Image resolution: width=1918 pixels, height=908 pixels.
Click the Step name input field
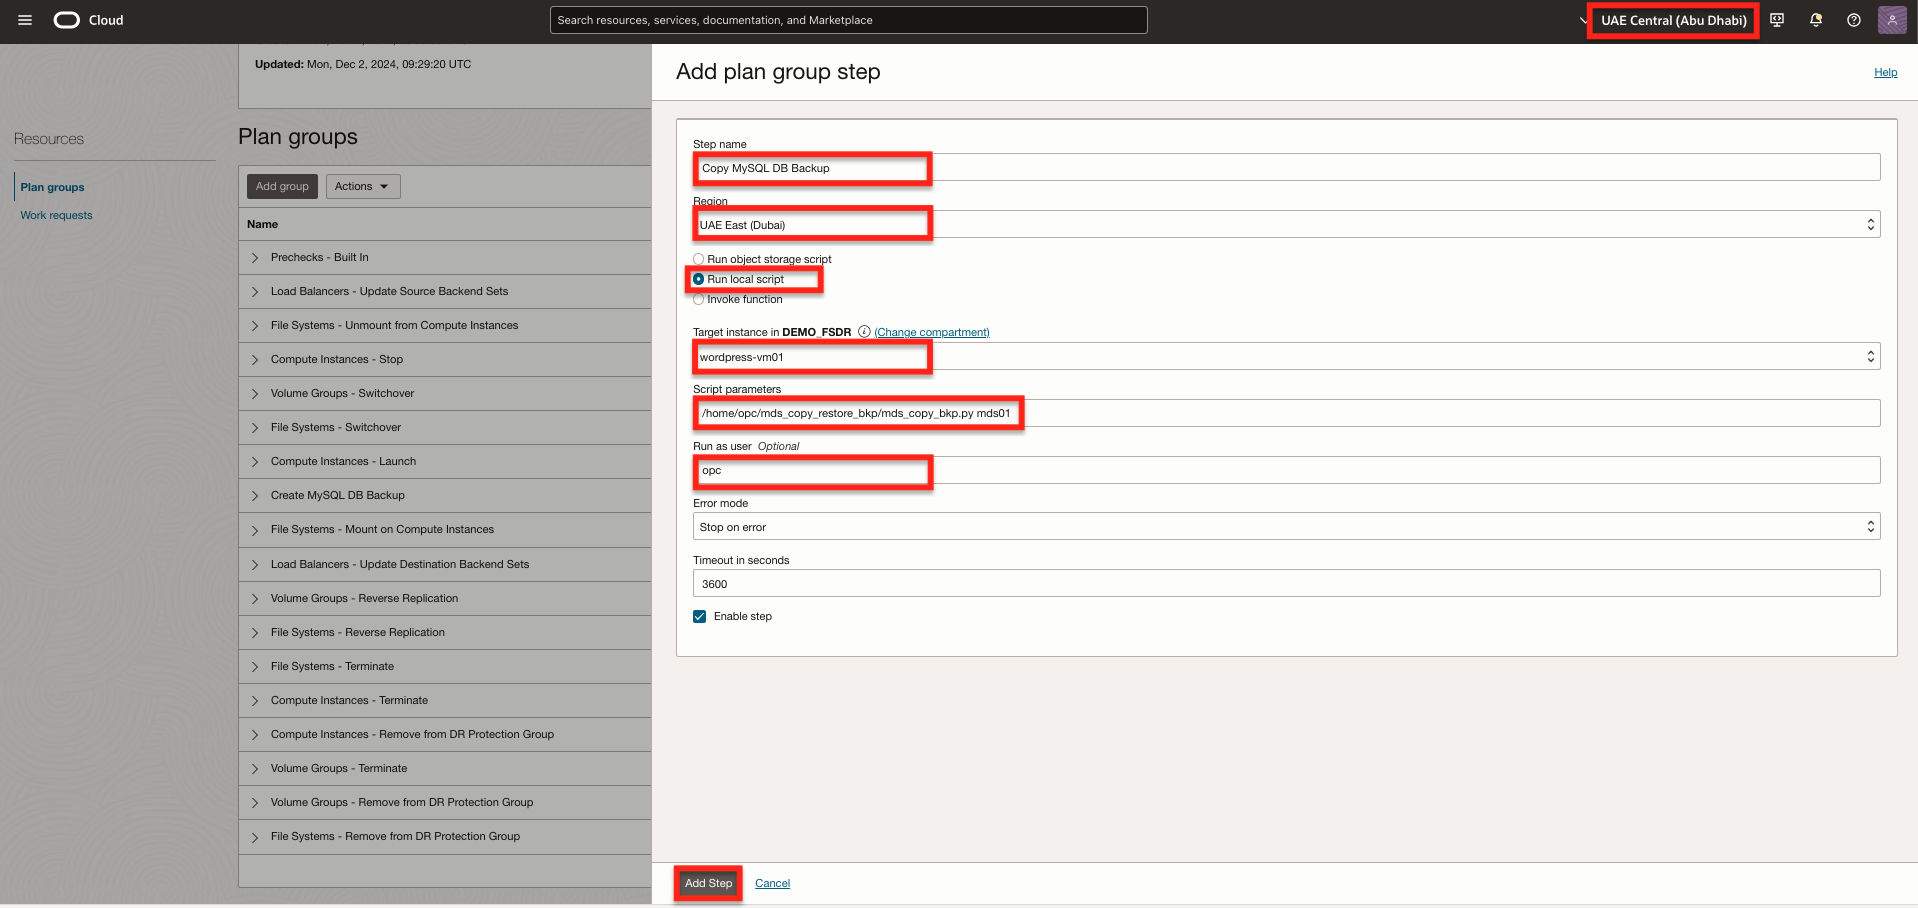[x=1287, y=168]
